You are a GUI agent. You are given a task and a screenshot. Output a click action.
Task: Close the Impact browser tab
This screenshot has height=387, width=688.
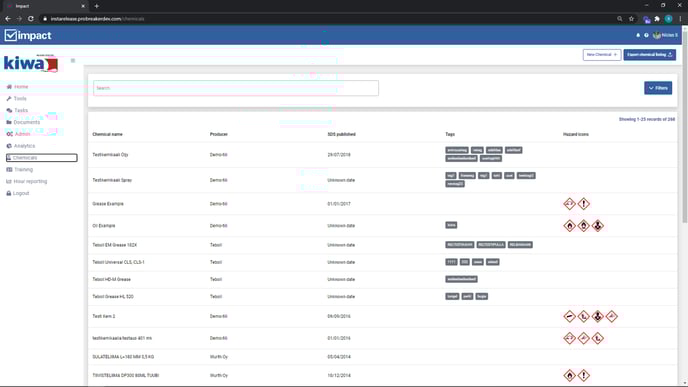[83, 6]
